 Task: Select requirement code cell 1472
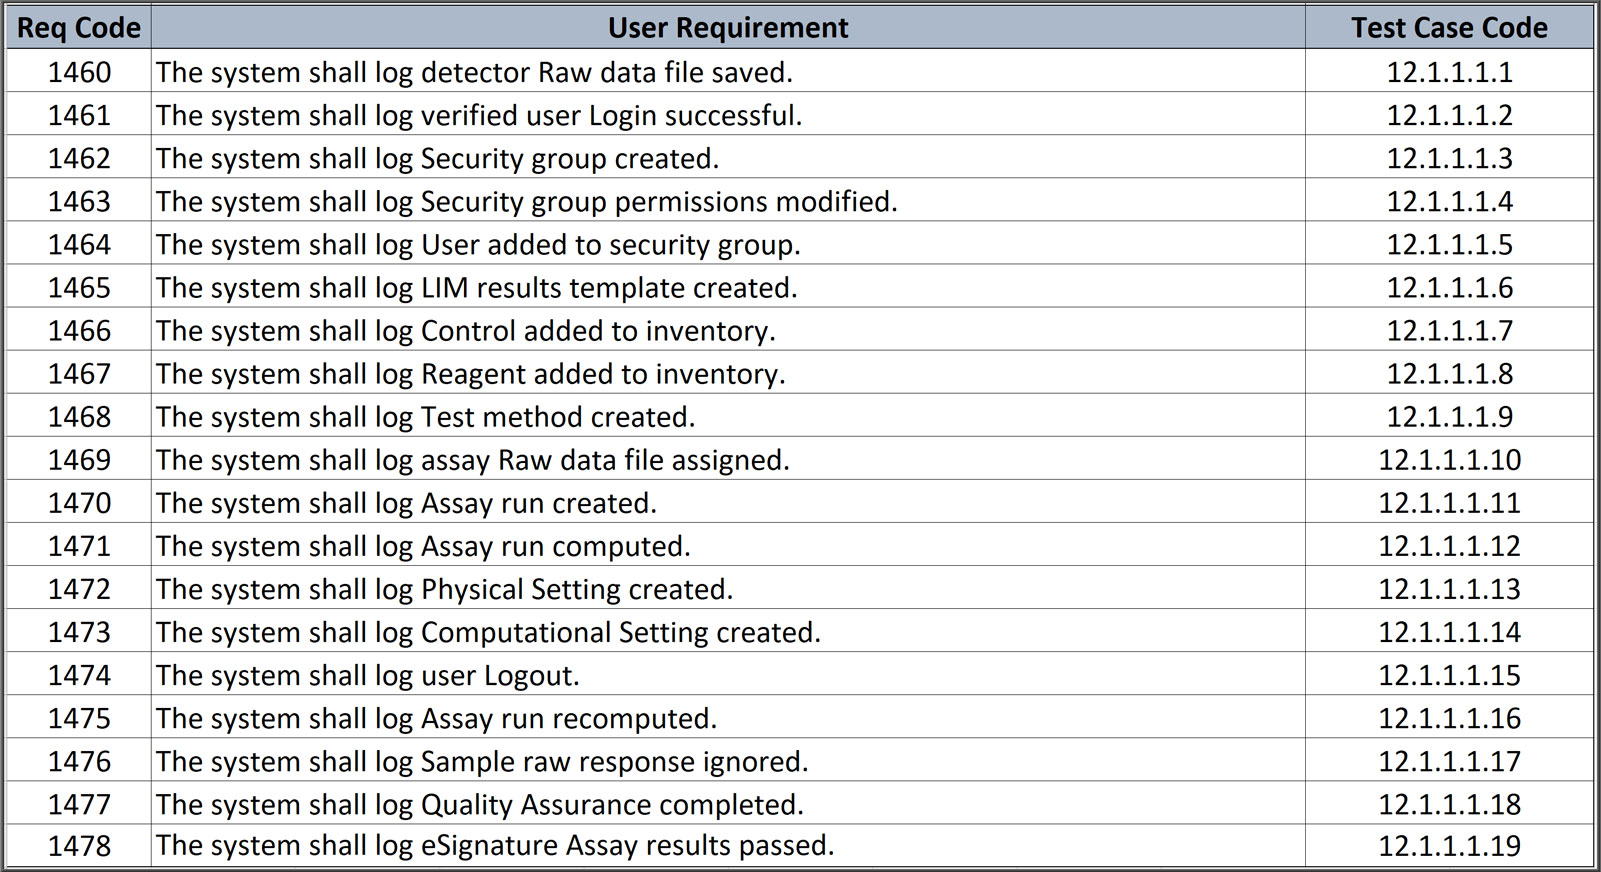(79, 587)
